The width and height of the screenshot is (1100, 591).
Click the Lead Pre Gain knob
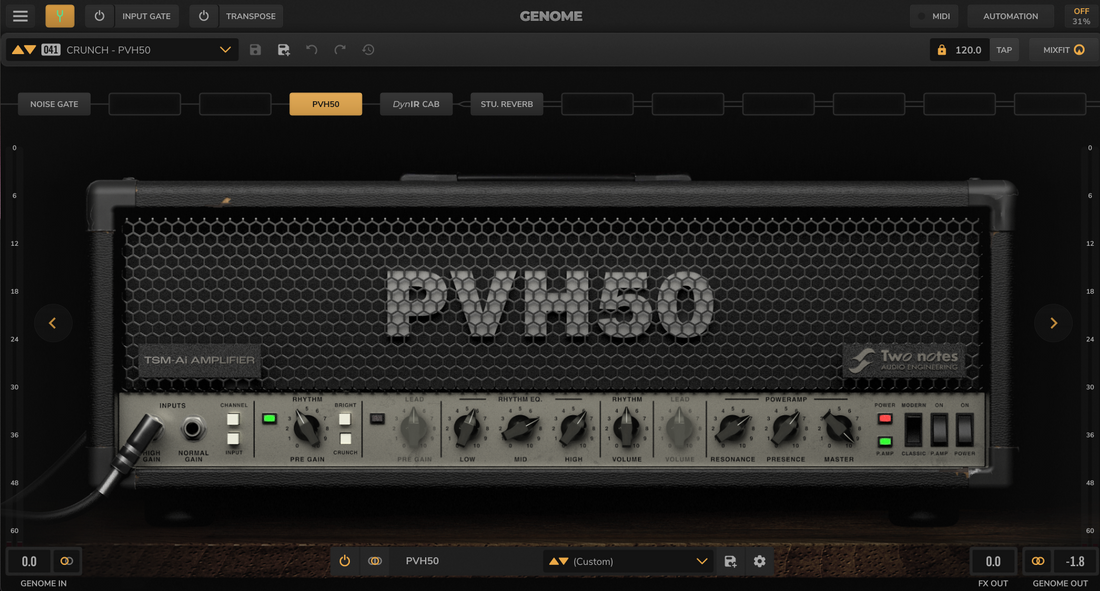pos(414,428)
